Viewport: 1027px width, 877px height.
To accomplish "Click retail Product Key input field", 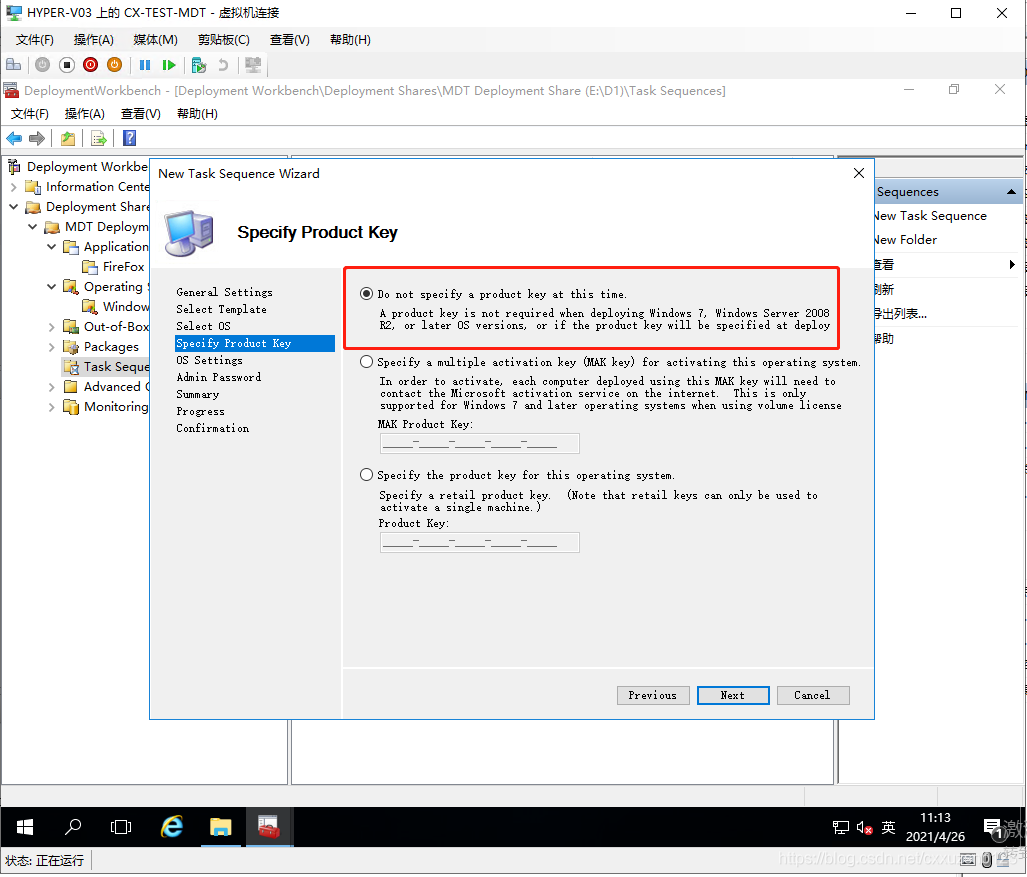I will (479, 542).
